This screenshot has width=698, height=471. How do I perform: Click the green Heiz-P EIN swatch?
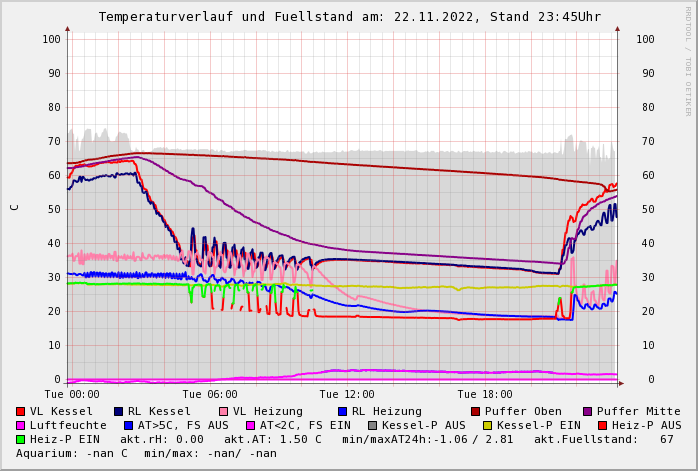(21, 440)
